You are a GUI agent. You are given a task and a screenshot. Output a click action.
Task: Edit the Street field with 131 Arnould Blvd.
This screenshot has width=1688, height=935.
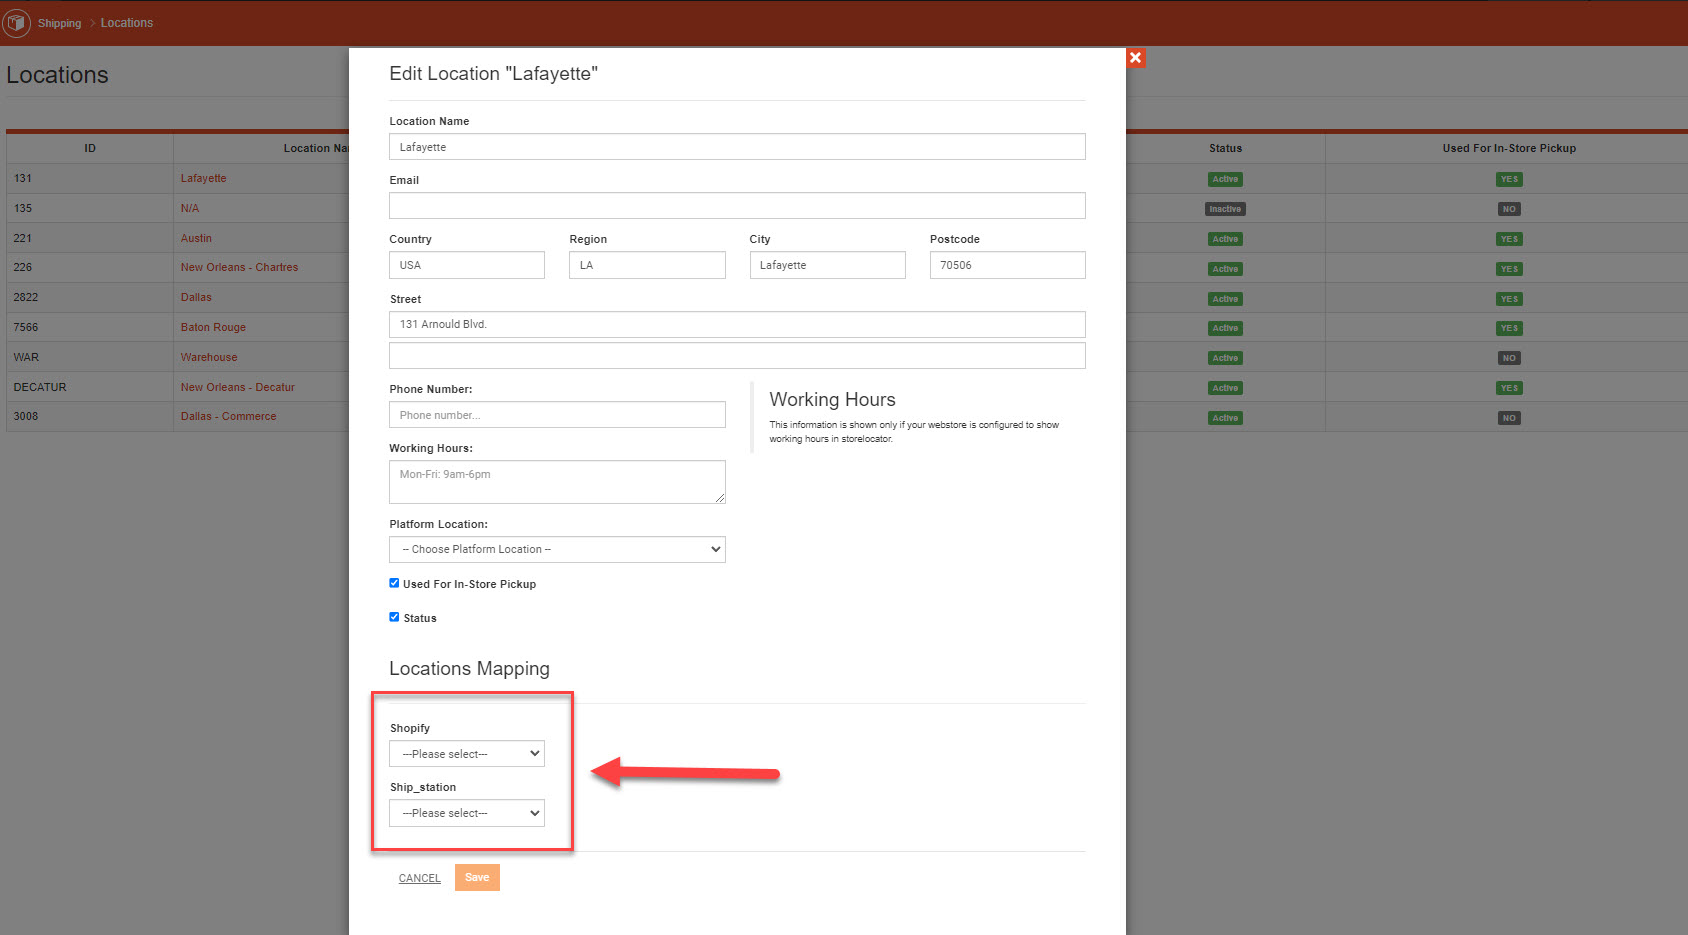(737, 324)
